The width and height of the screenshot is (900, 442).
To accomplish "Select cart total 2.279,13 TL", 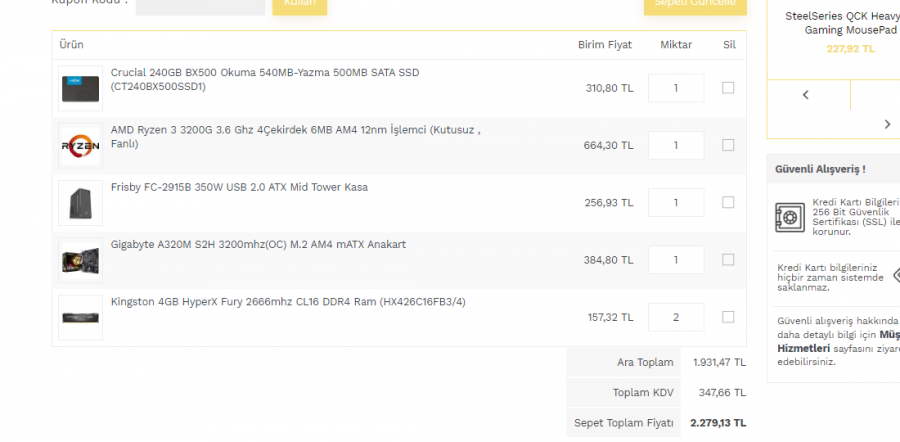I will click(718, 423).
